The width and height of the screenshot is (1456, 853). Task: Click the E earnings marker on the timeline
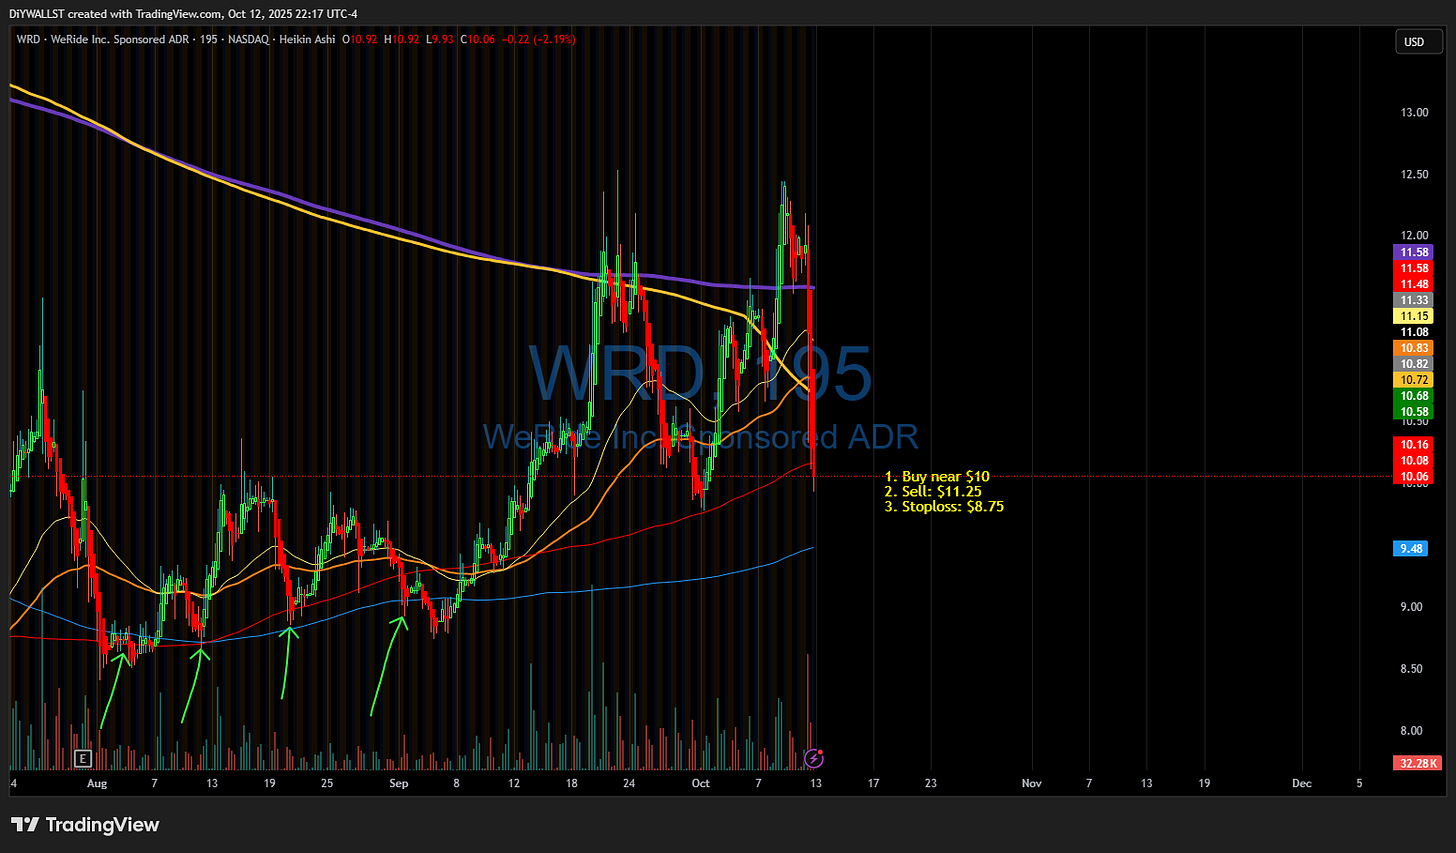coord(83,759)
